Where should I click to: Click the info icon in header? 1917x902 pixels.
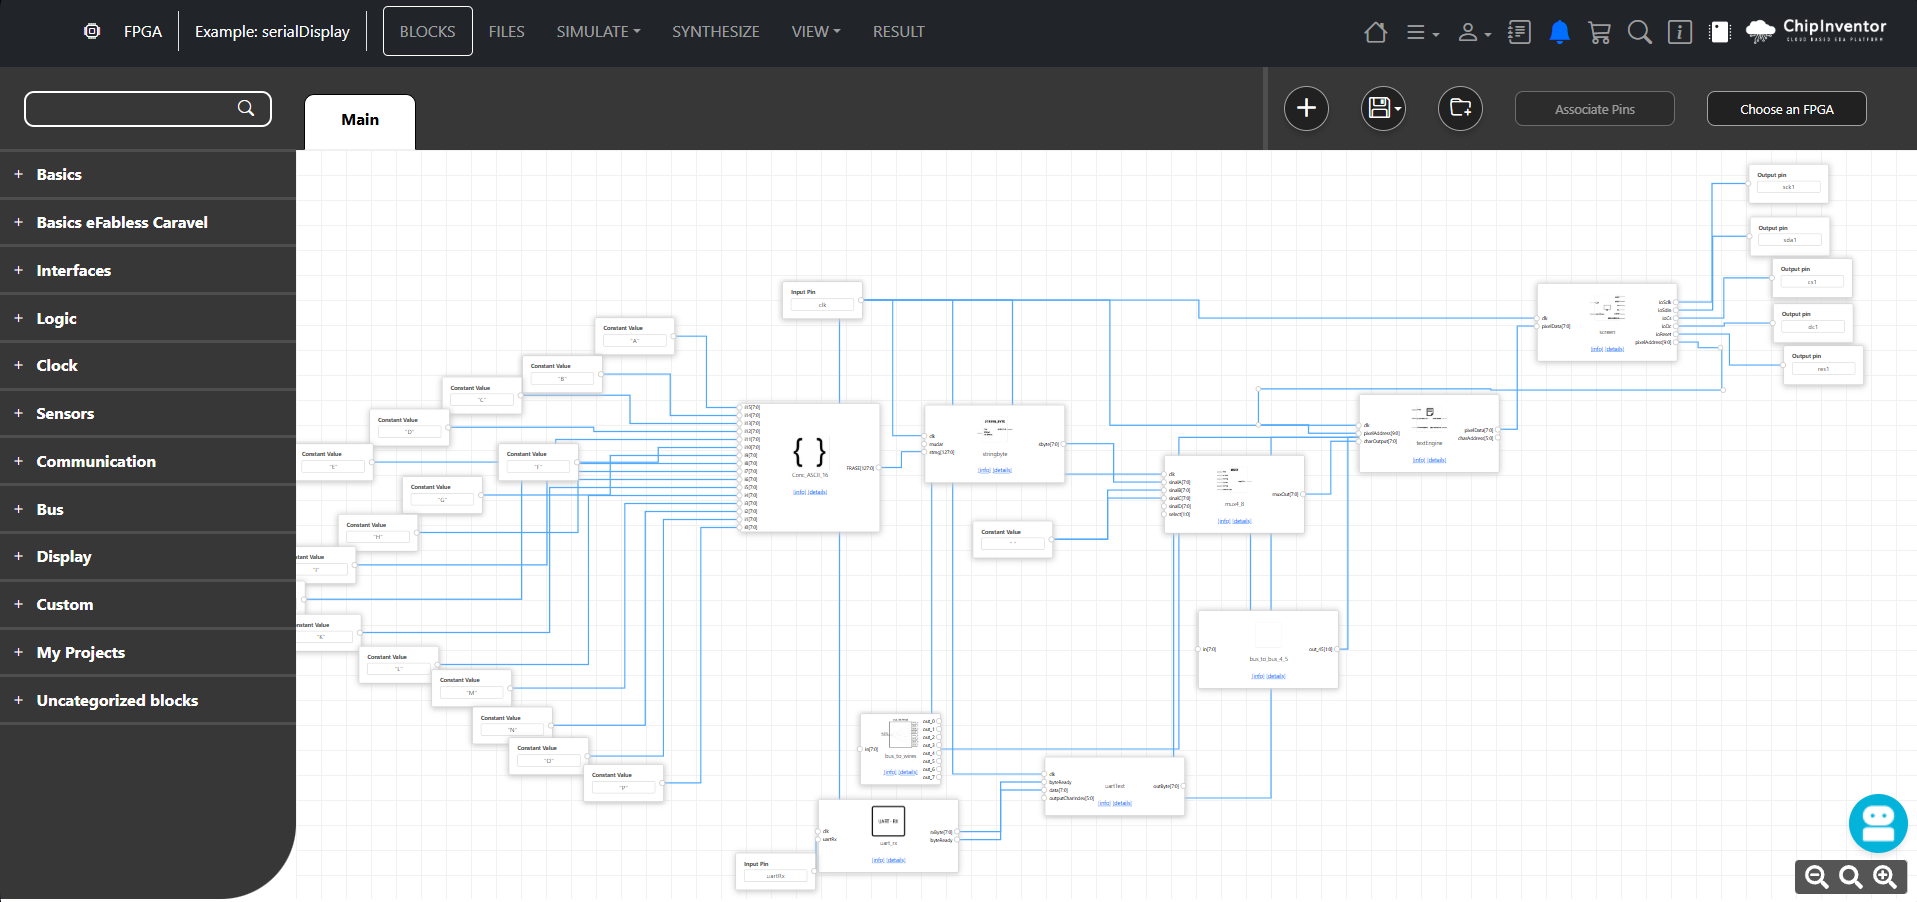(1680, 32)
